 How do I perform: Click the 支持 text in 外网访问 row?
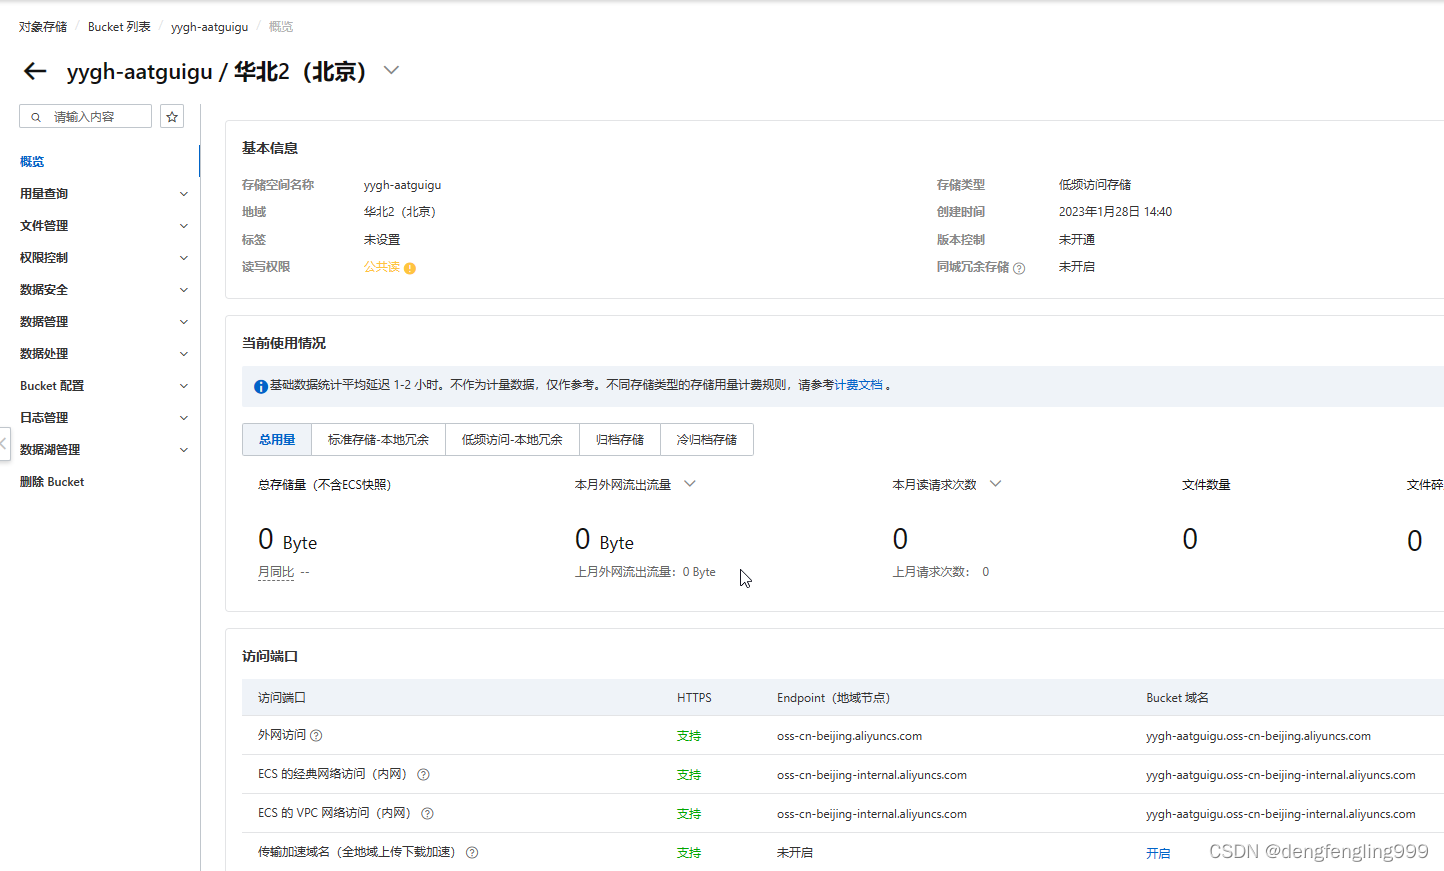pos(689,736)
